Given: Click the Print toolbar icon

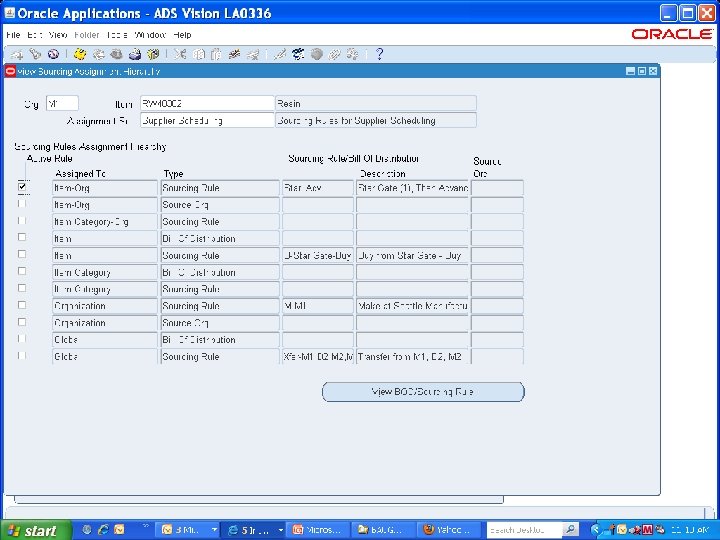Looking at the screenshot, I should click(x=135, y=54).
